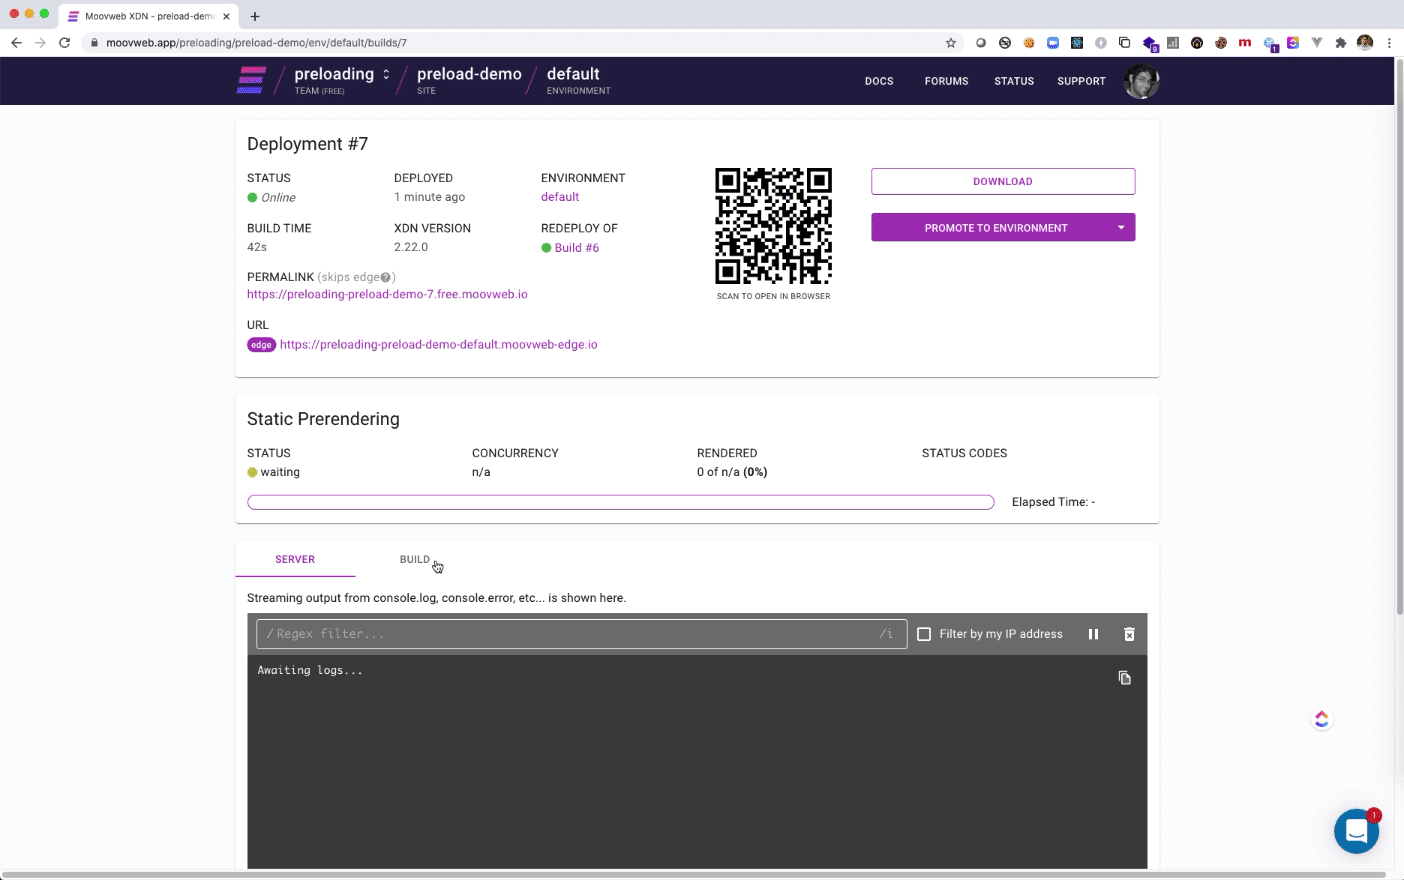This screenshot has height=880, width=1404.
Task: Enable Filter by my IP address
Action: coord(924,634)
